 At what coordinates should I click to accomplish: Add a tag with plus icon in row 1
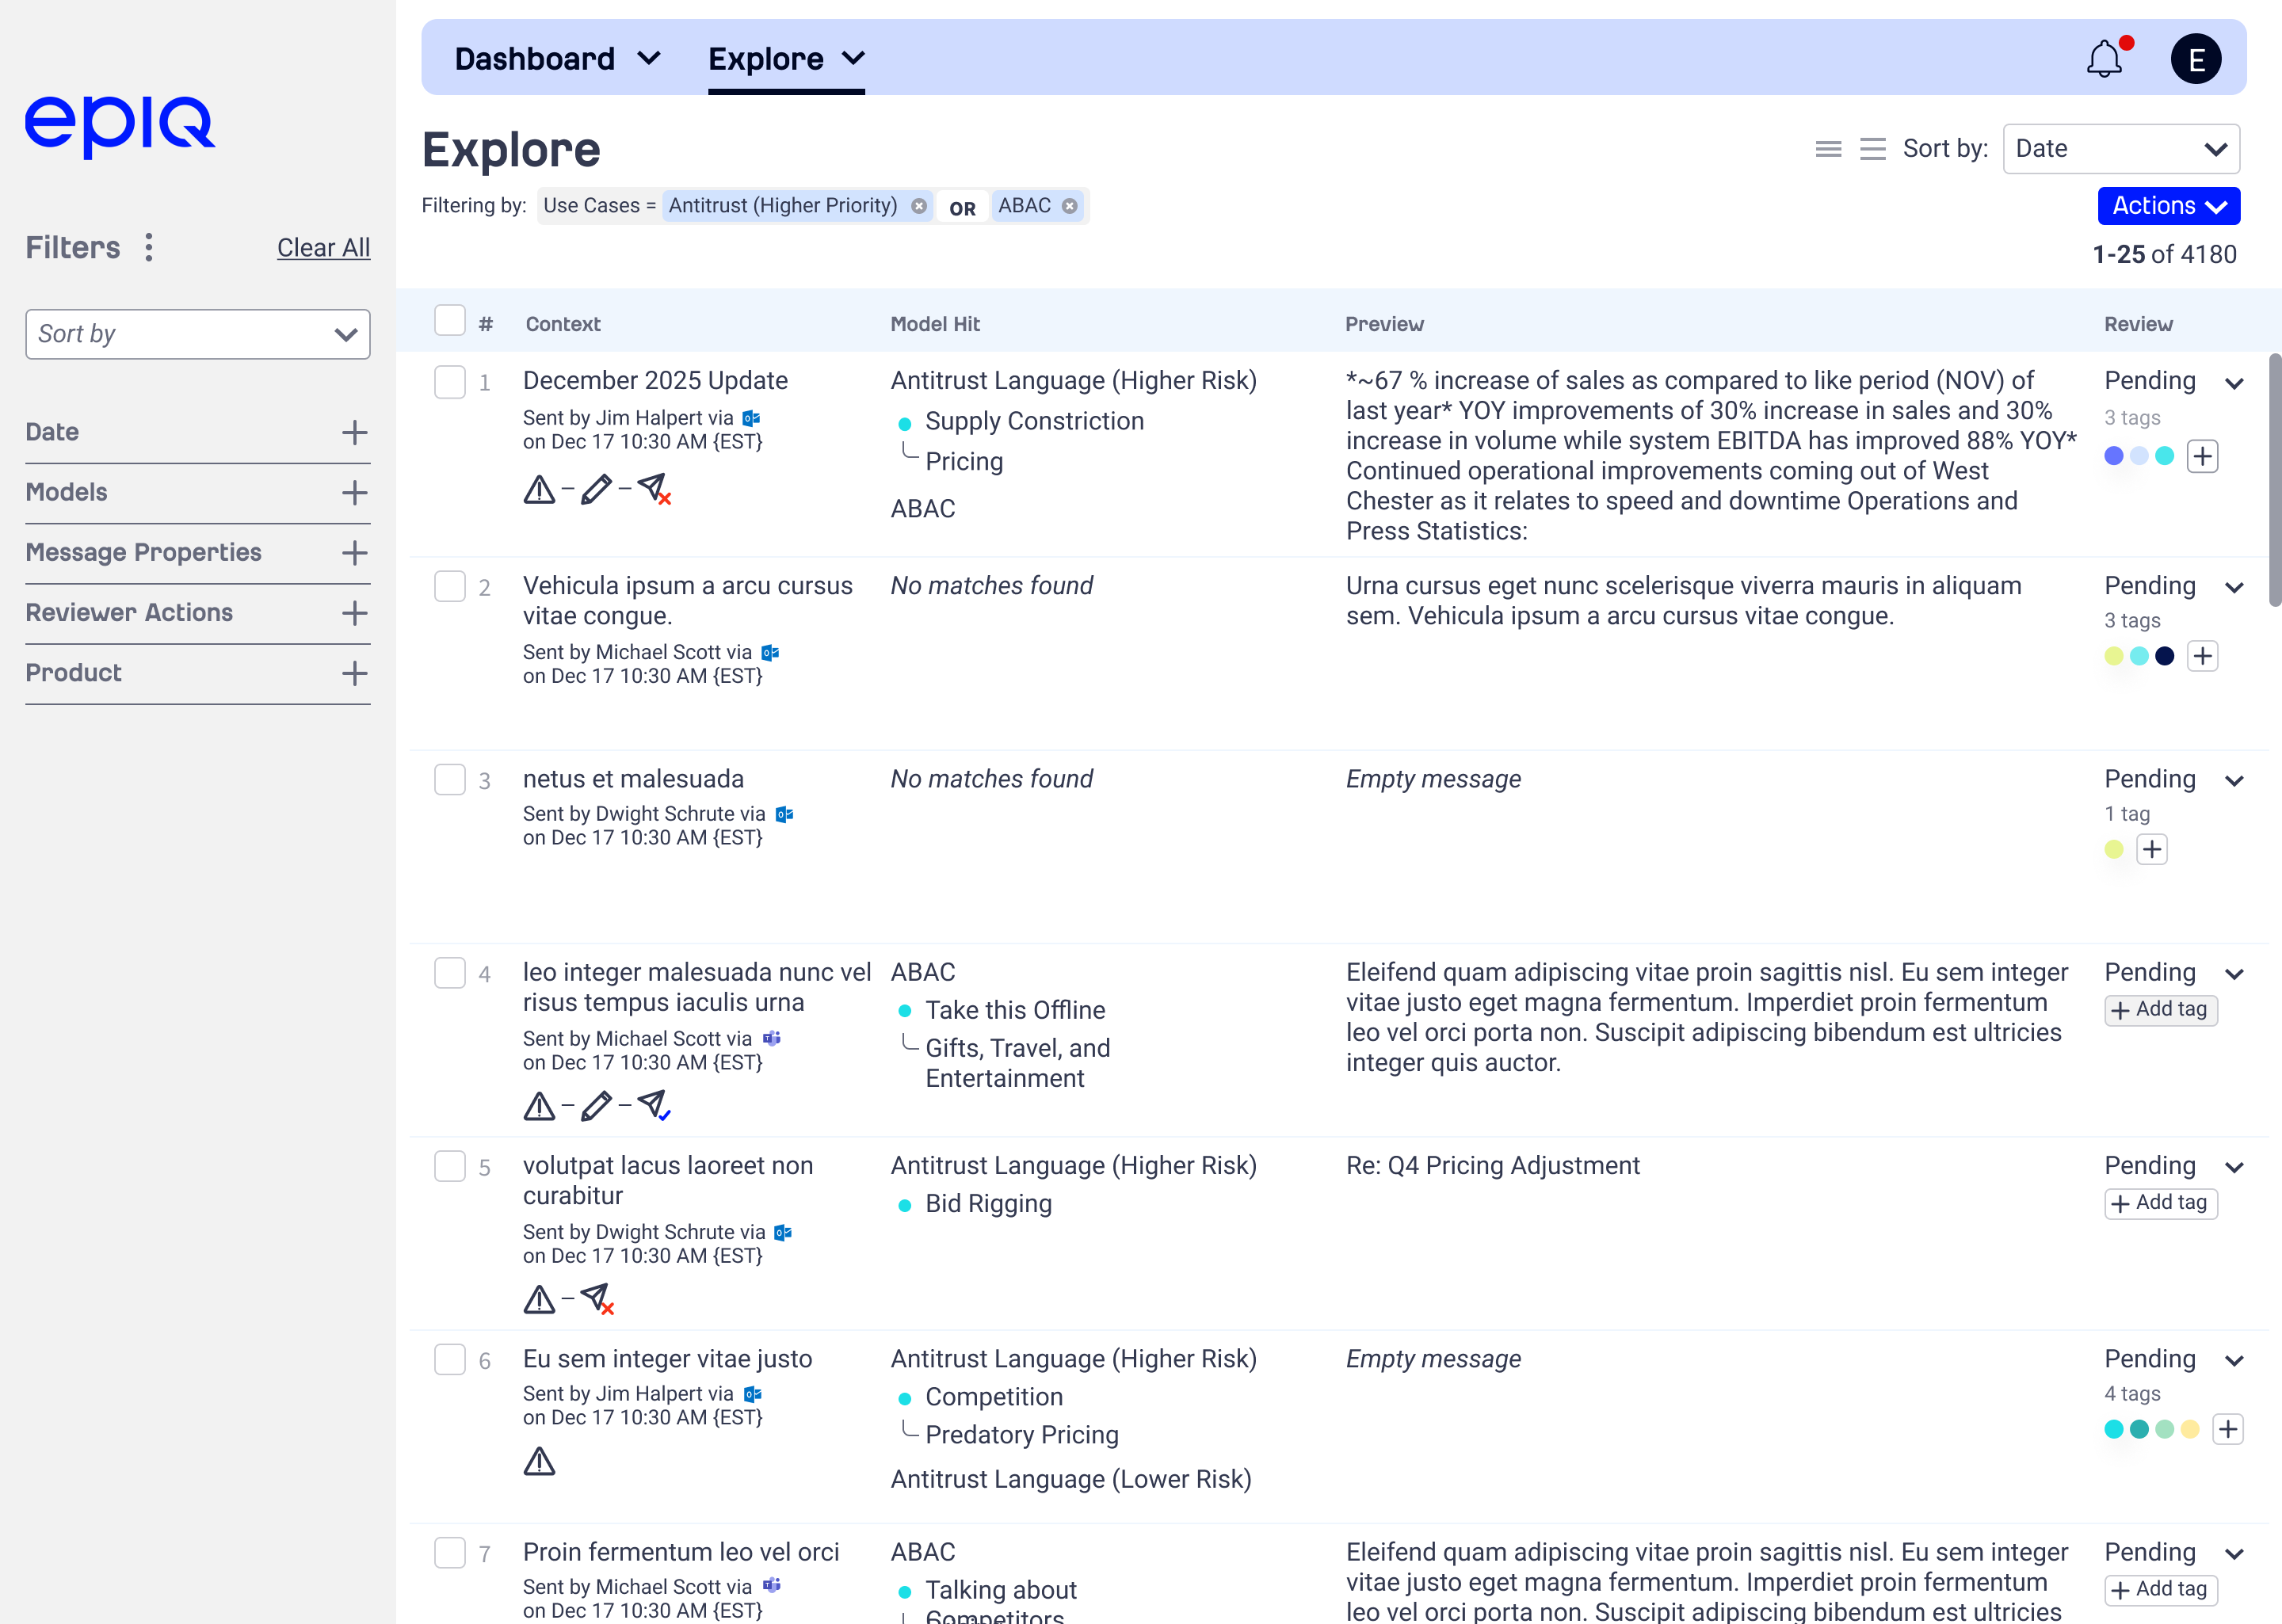point(2202,456)
